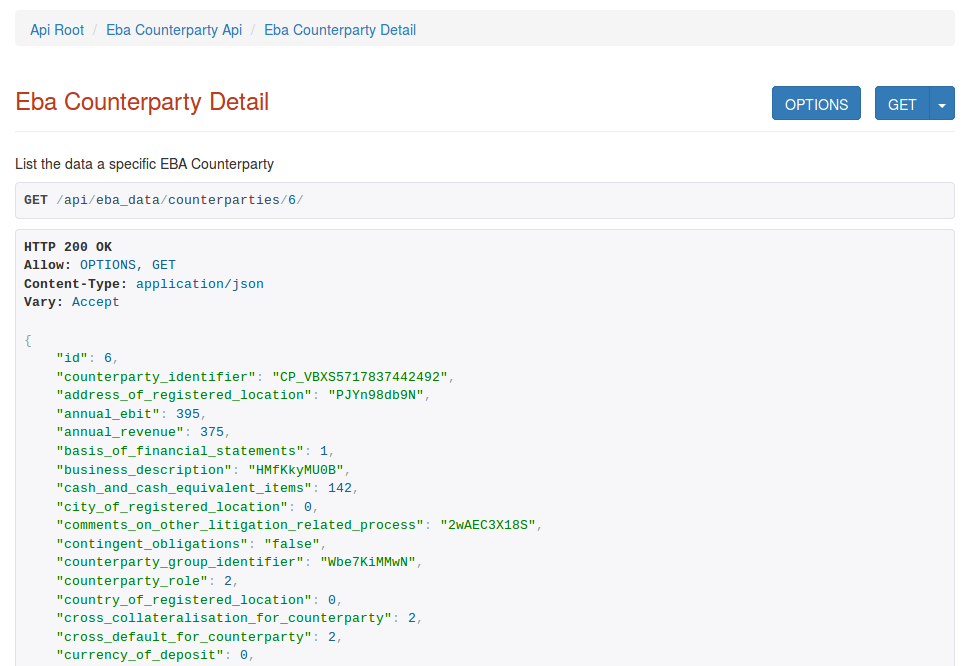Expand the GET format dropdown caret
Viewport: 975px width, 666px height.
(942, 104)
